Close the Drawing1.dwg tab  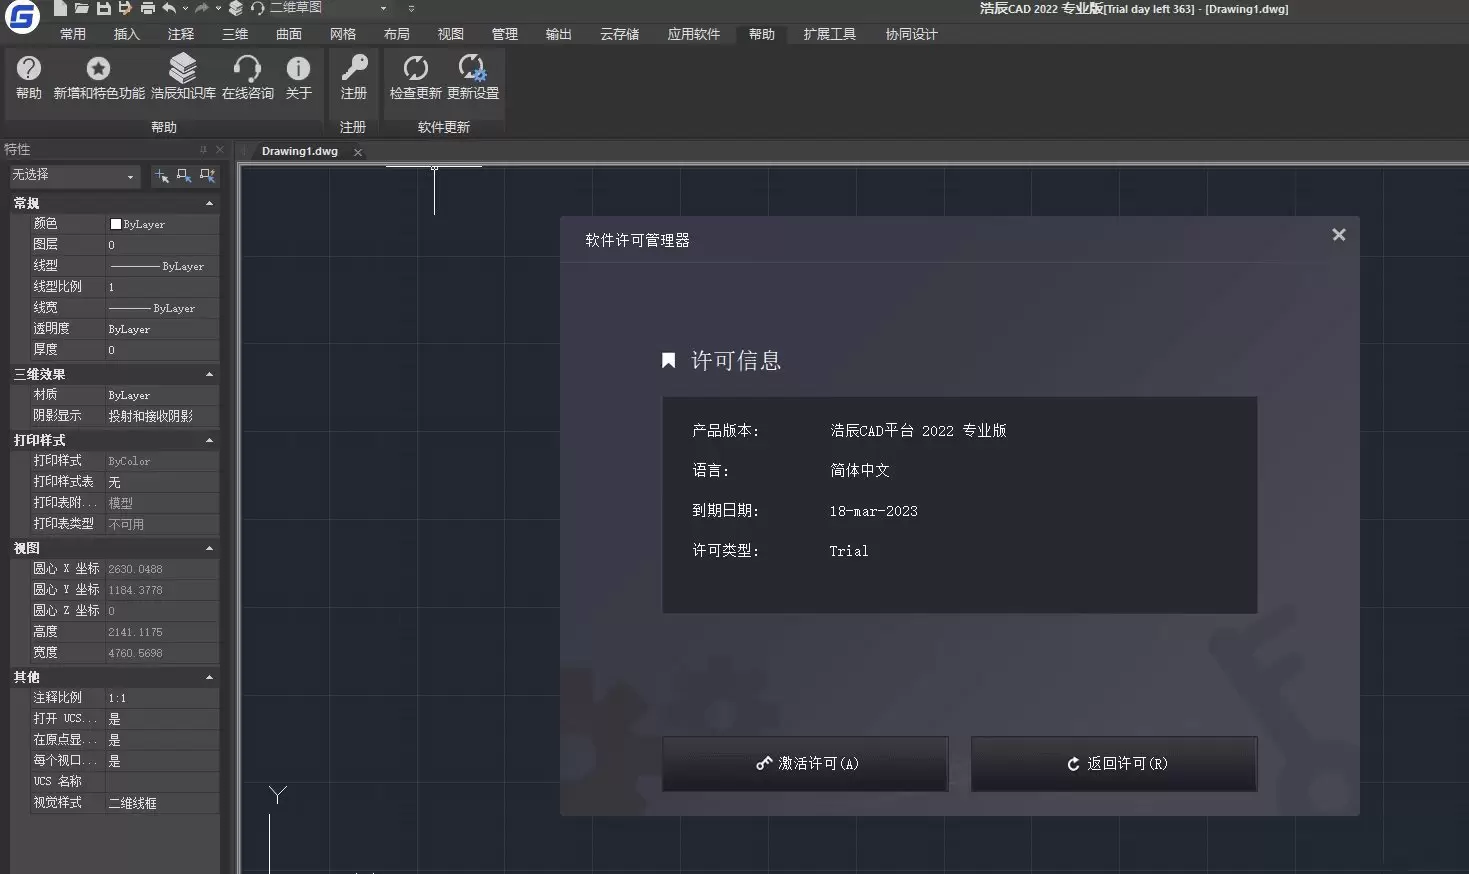click(x=358, y=153)
